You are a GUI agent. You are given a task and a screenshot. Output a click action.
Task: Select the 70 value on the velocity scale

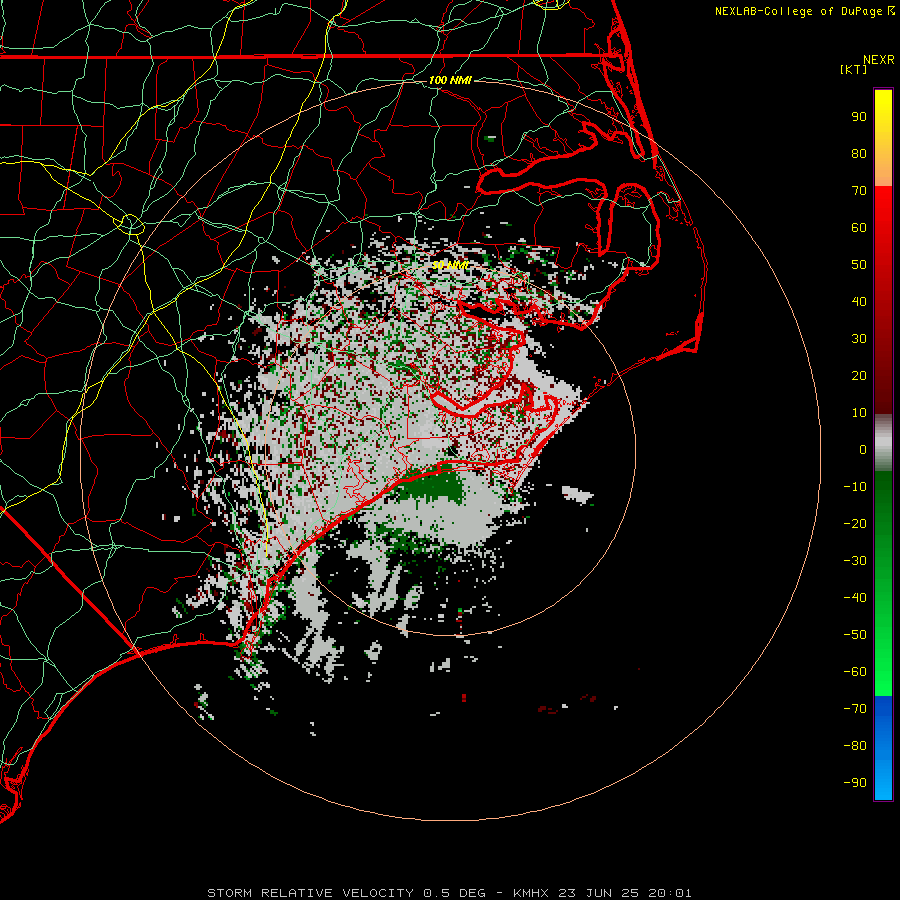pyautogui.click(x=859, y=191)
